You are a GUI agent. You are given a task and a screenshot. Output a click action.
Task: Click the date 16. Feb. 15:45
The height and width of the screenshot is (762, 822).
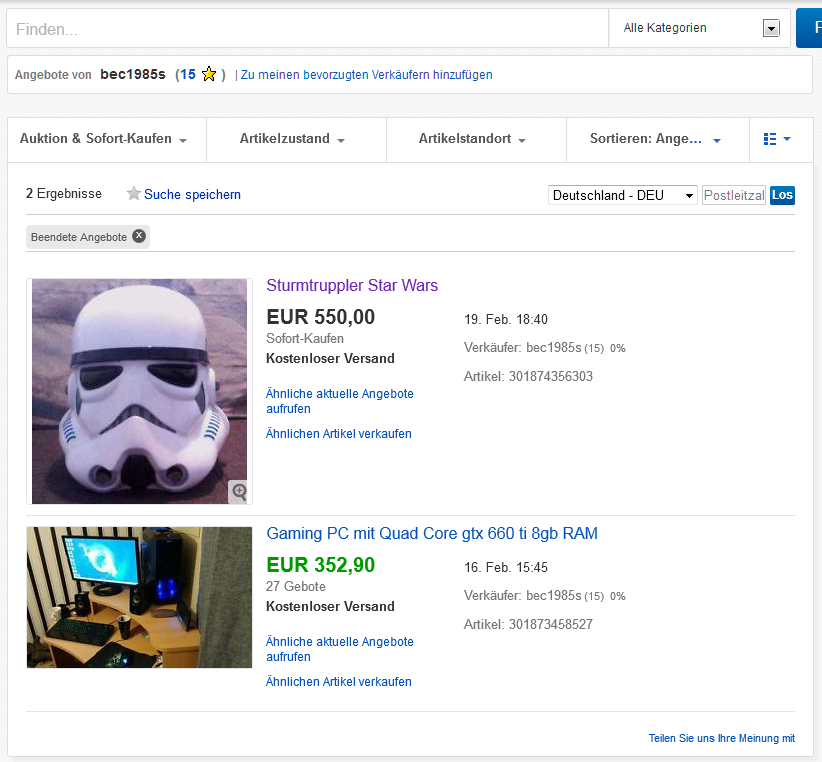click(x=506, y=567)
